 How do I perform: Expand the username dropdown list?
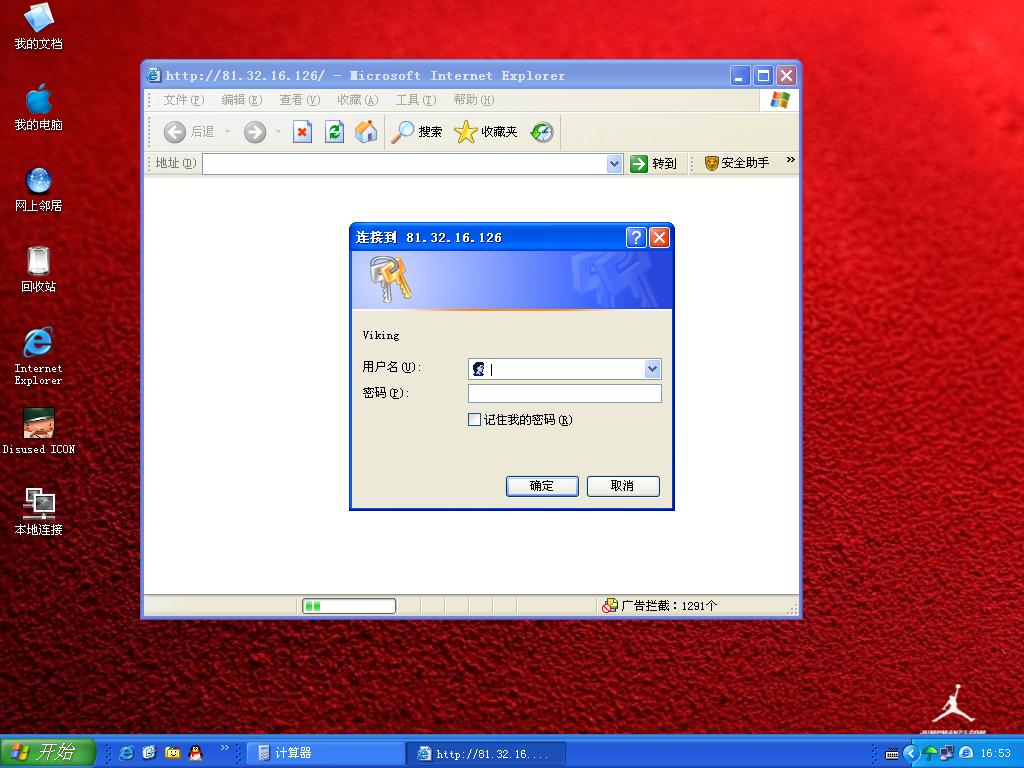pyautogui.click(x=652, y=369)
